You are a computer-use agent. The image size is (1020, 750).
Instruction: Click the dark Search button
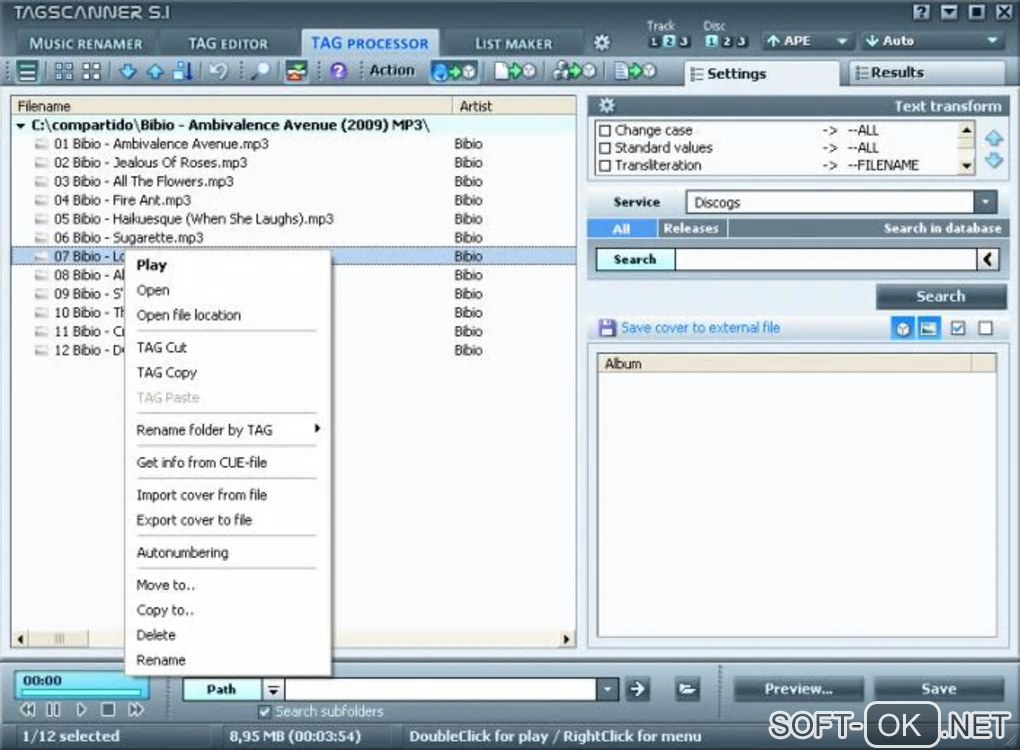coord(941,297)
